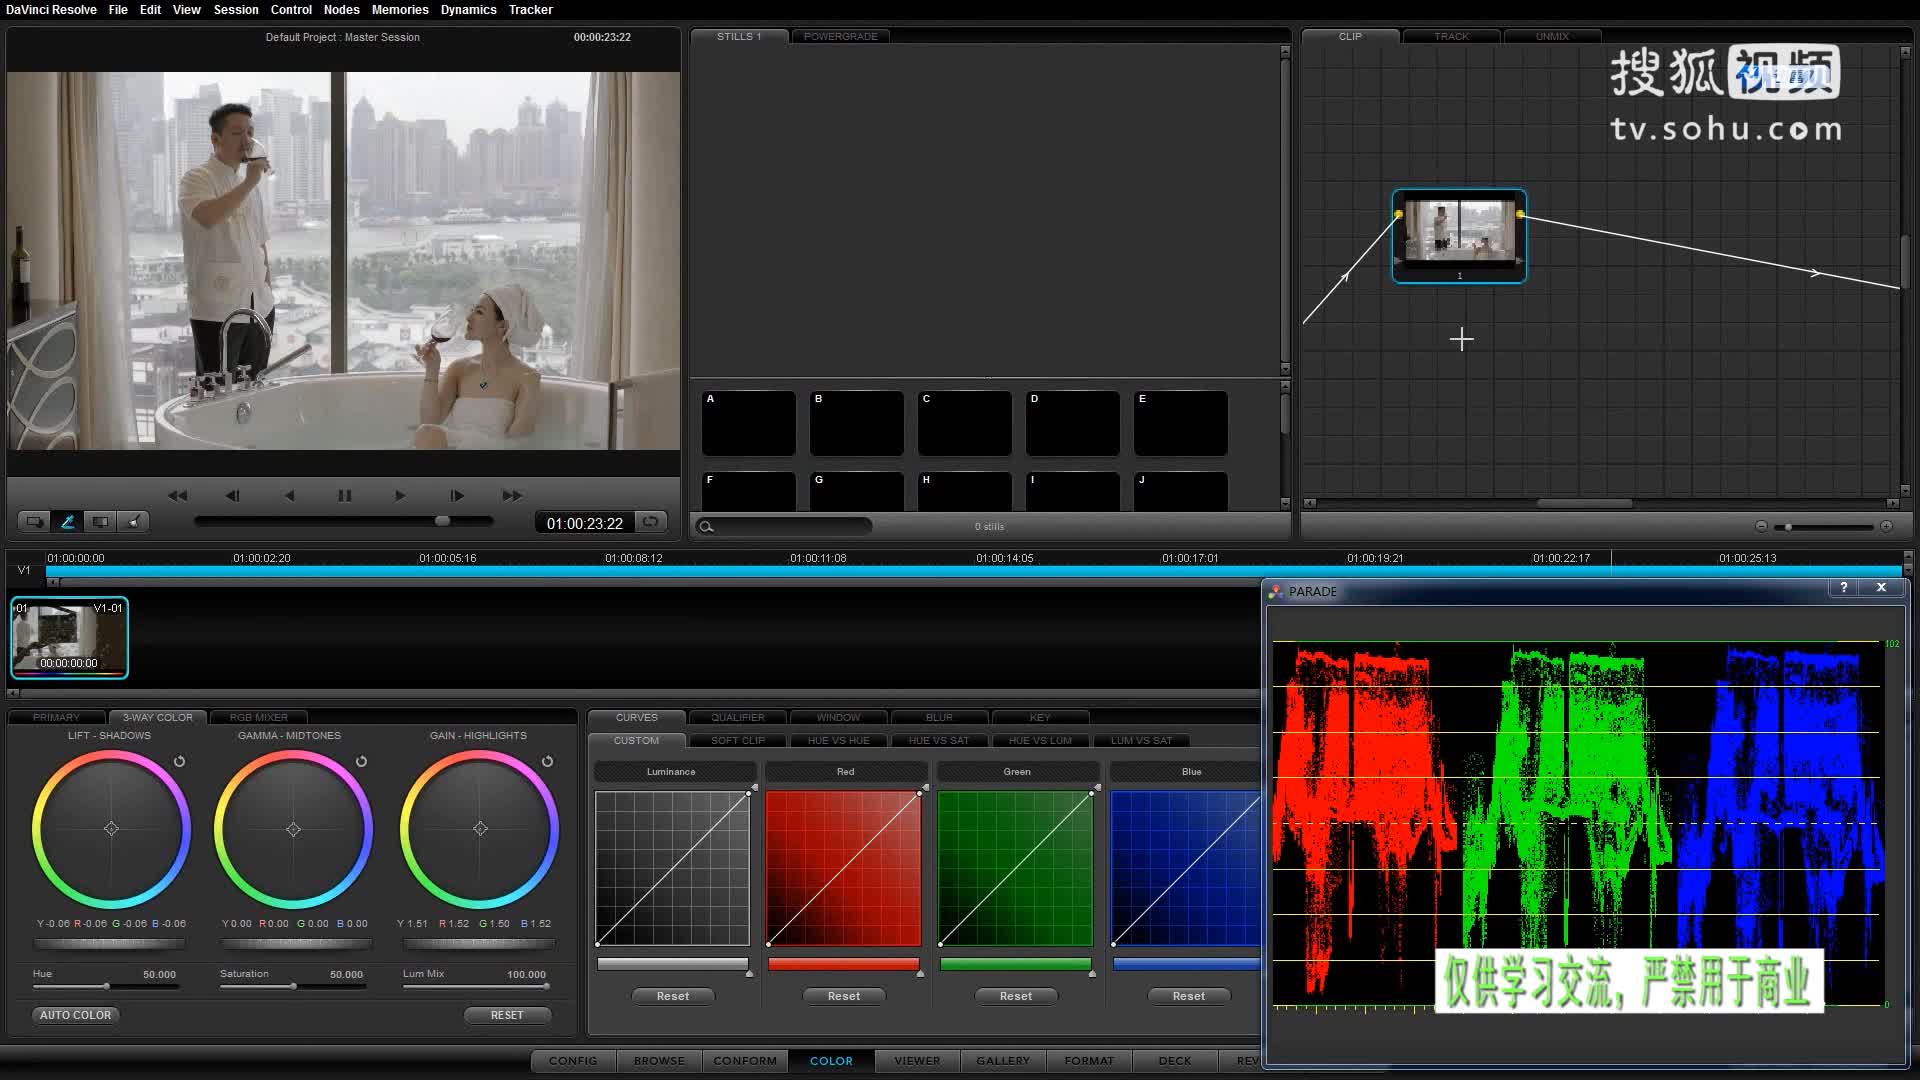Click the Qualifier panel icon
Image resolution: width=1920 pixels, height=1080 pixels.
click(736, 717)
